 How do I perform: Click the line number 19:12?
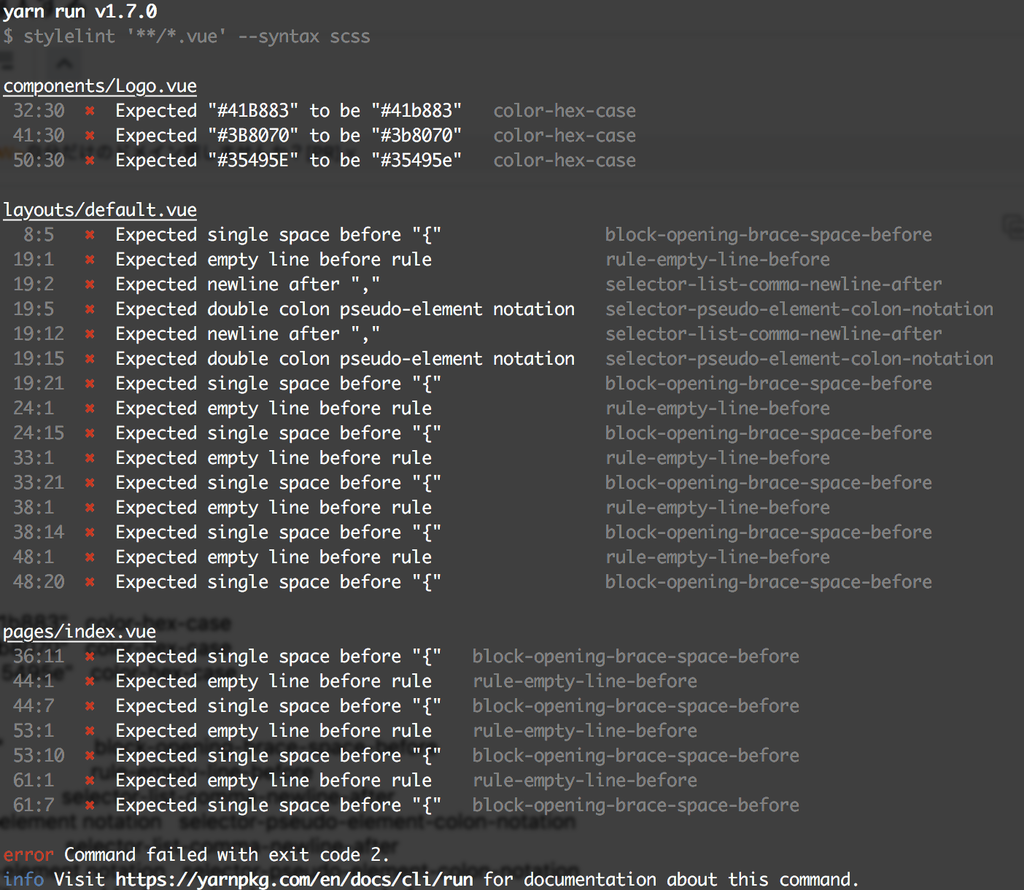coord(39,334)
